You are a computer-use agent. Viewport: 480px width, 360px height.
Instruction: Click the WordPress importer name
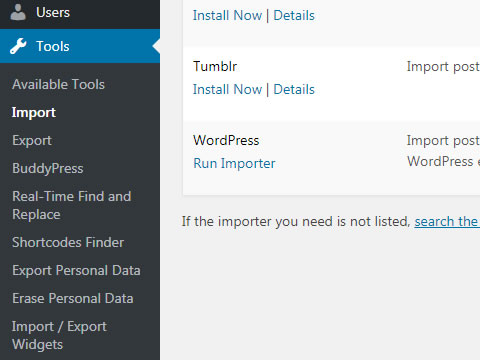(226, 140)
